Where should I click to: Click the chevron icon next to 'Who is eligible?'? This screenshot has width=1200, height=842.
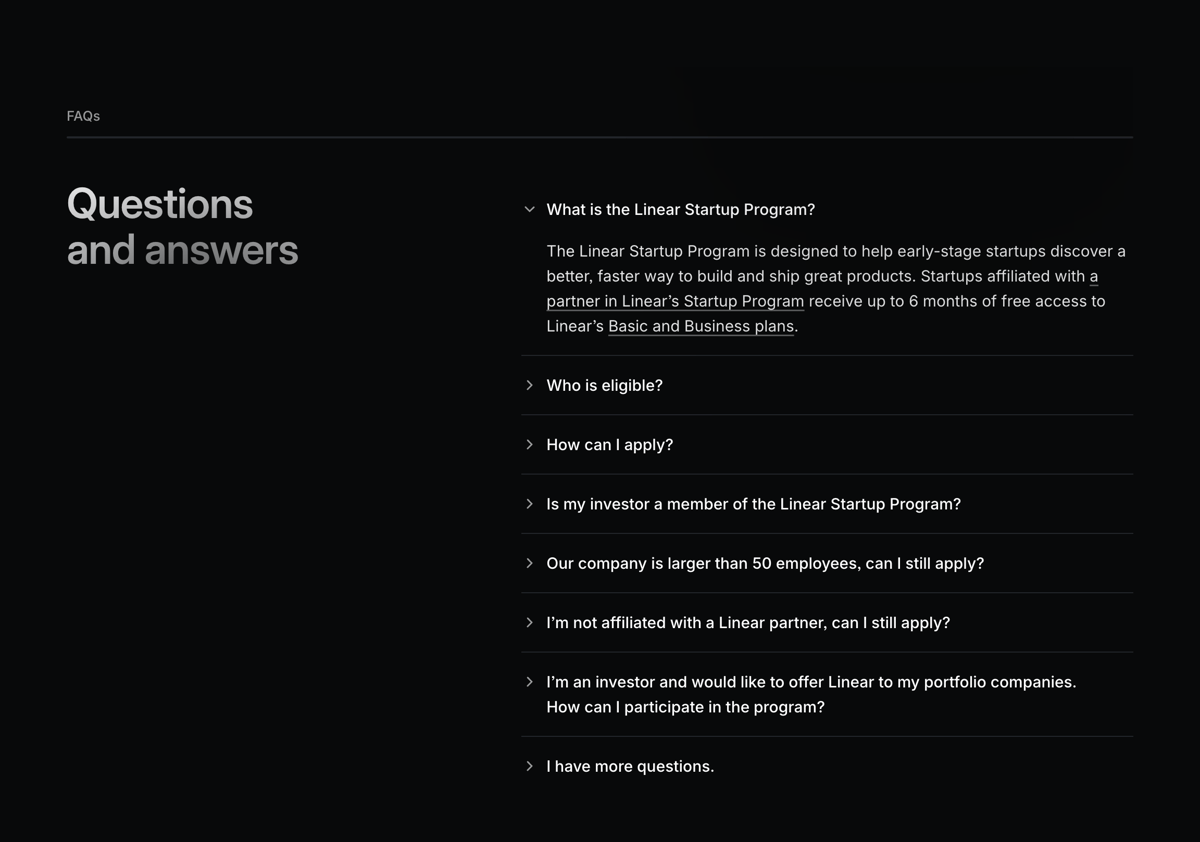(x=529, y=385)
